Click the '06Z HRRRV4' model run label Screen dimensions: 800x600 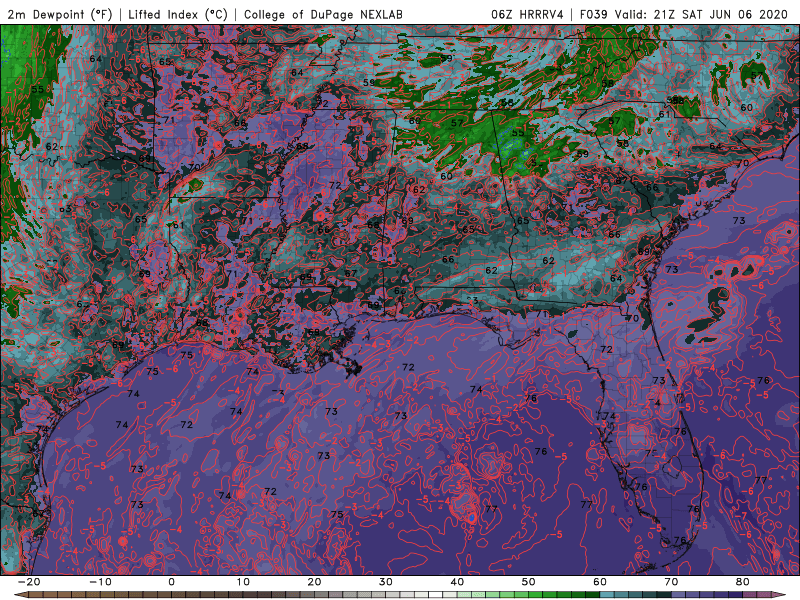click(x=527, y=14)
